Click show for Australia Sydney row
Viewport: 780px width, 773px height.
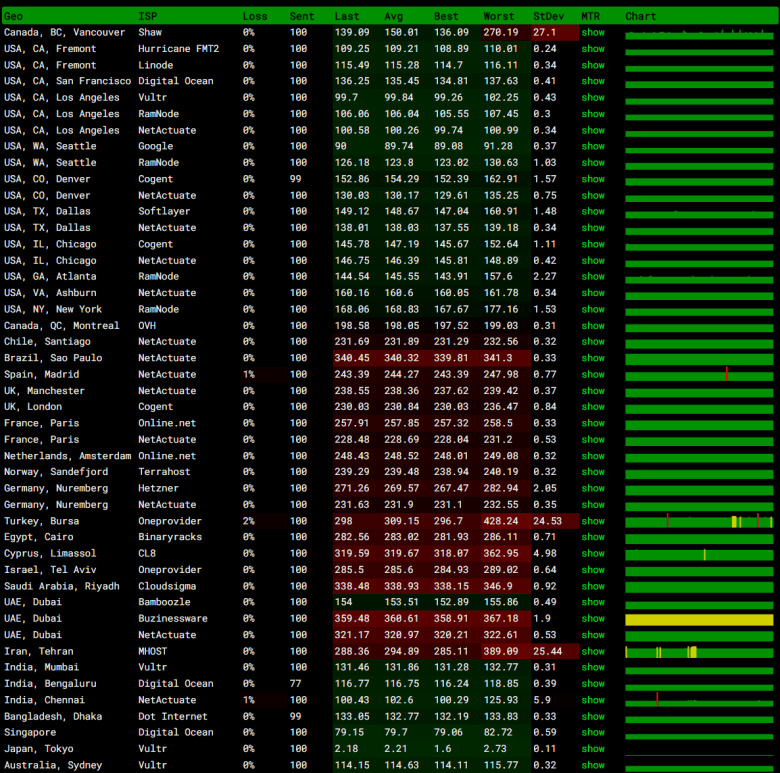(x=593, y=766)
